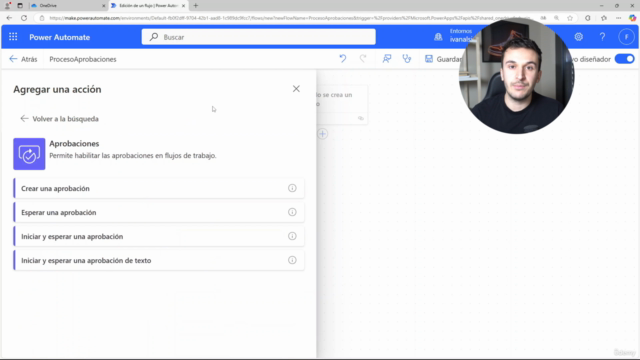
Task: Bookmark this page with star icon
Action: pos(570,18)
